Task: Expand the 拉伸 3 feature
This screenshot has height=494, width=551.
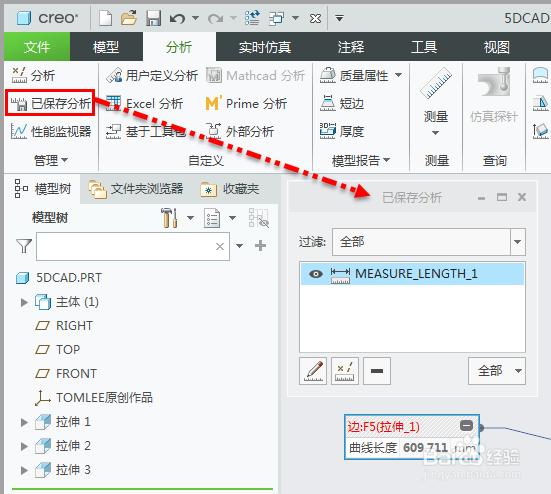Action: [24, 470]
